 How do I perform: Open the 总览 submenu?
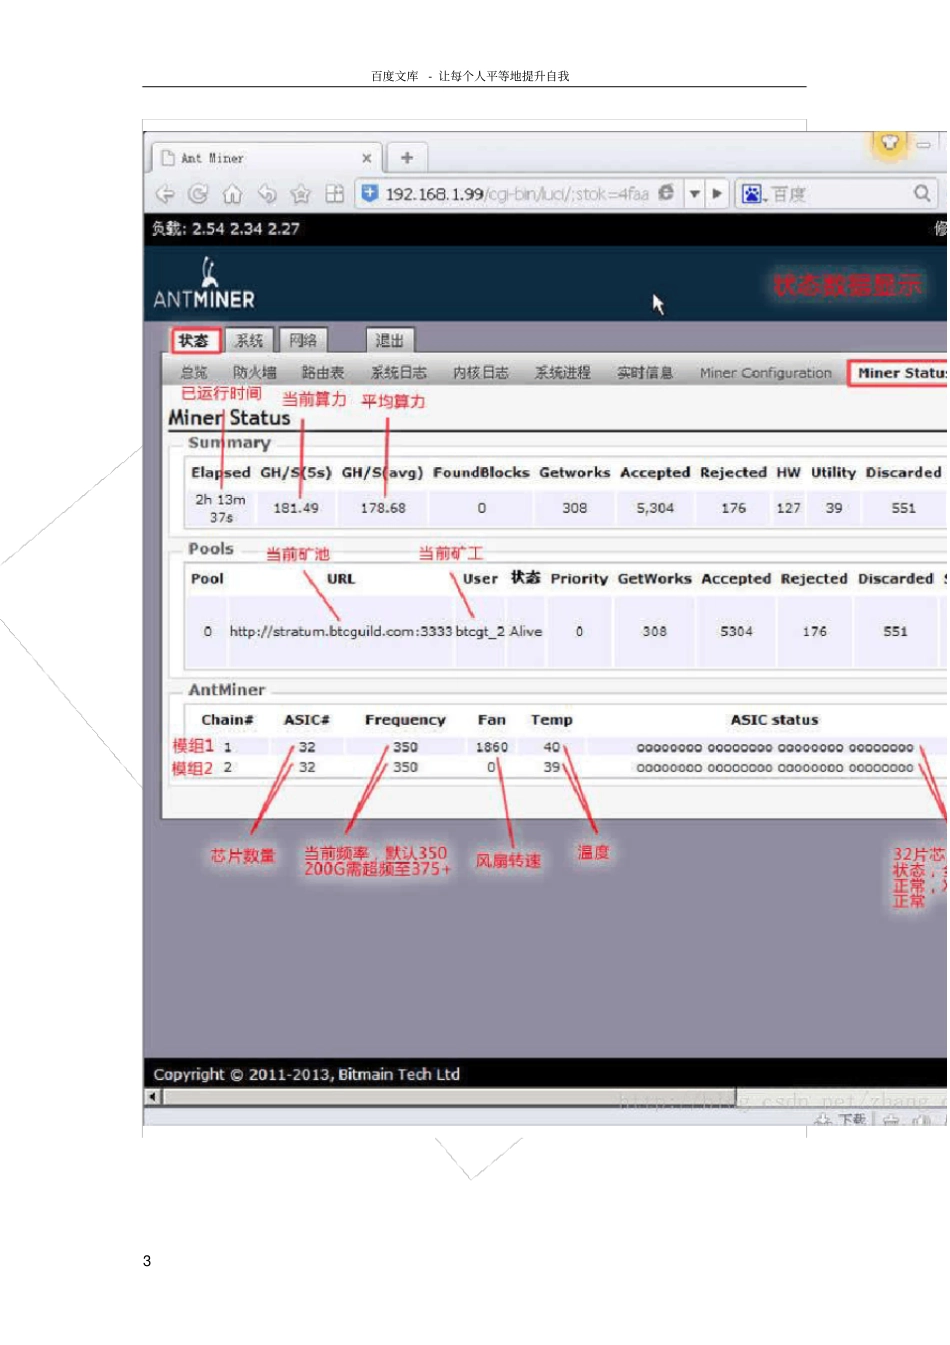[194, 372]
